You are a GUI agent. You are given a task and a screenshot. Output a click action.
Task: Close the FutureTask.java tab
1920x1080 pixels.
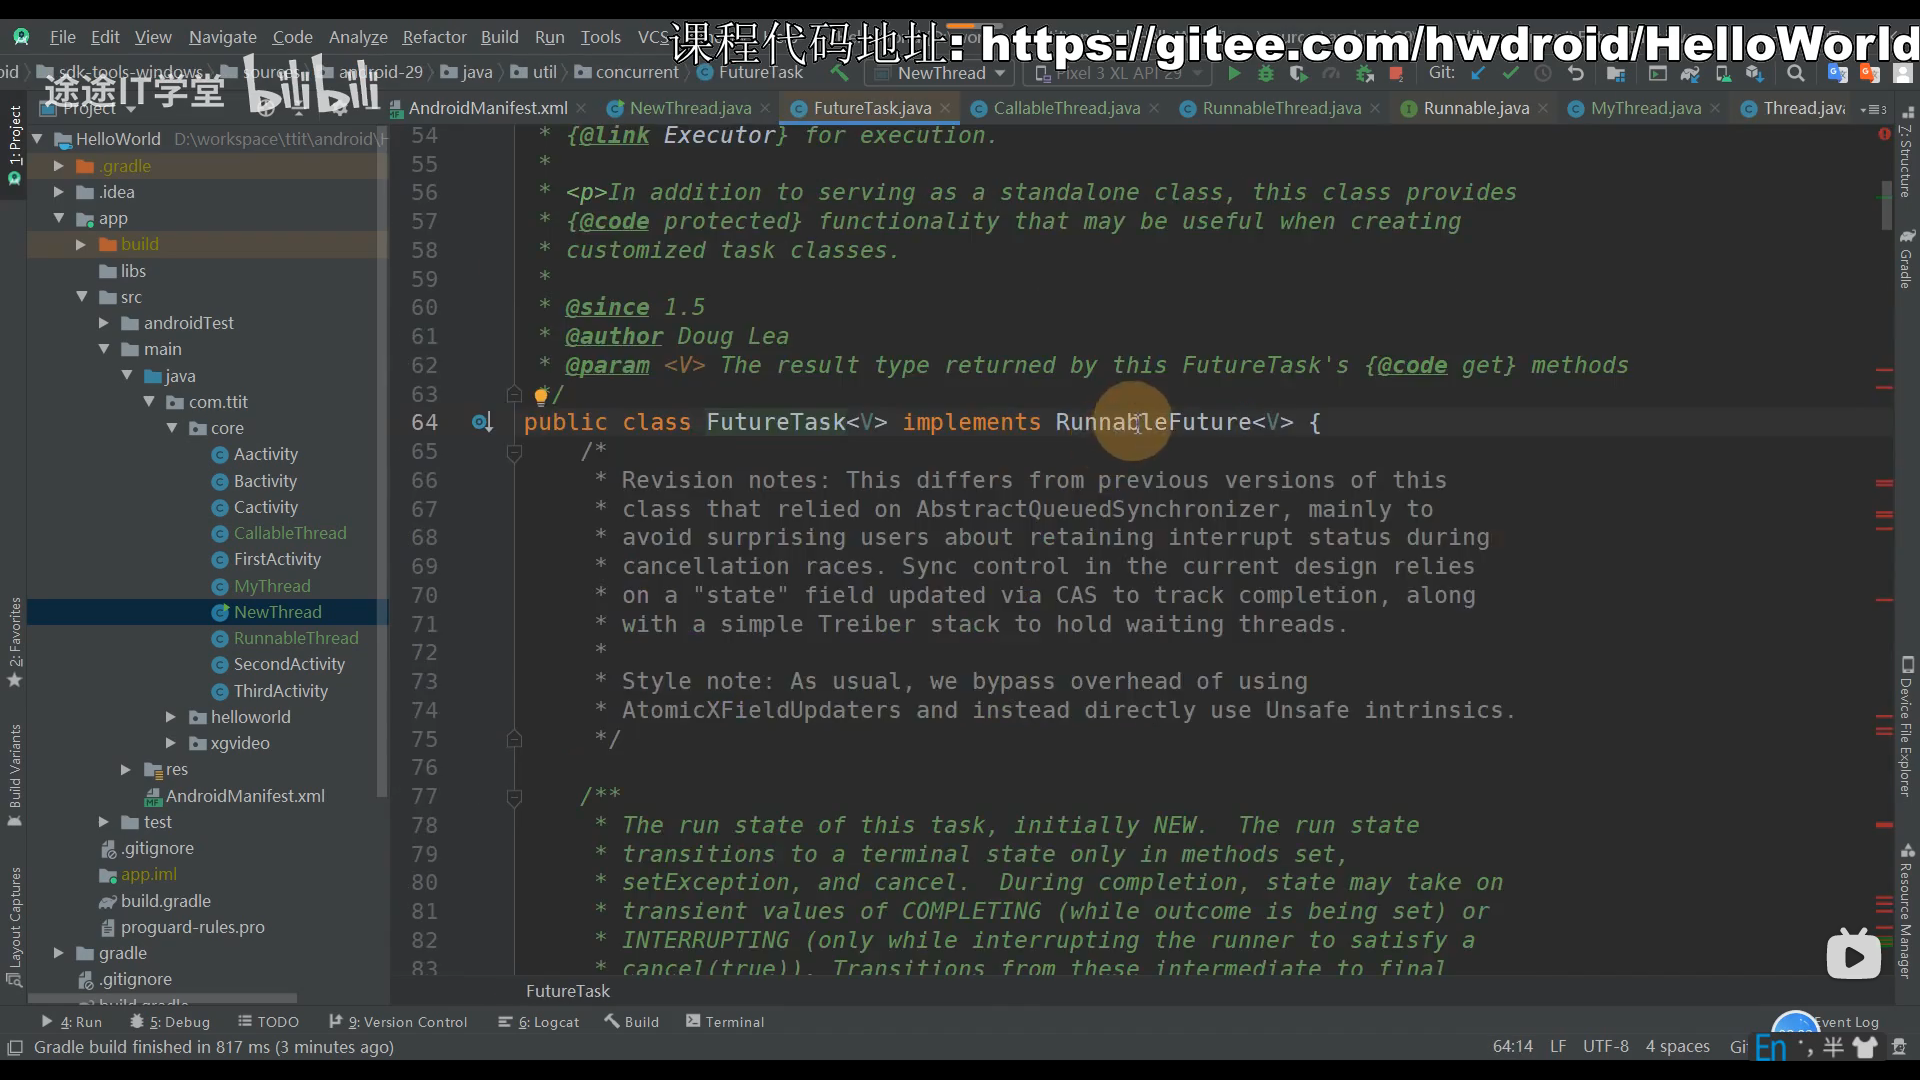click(945, 108)
